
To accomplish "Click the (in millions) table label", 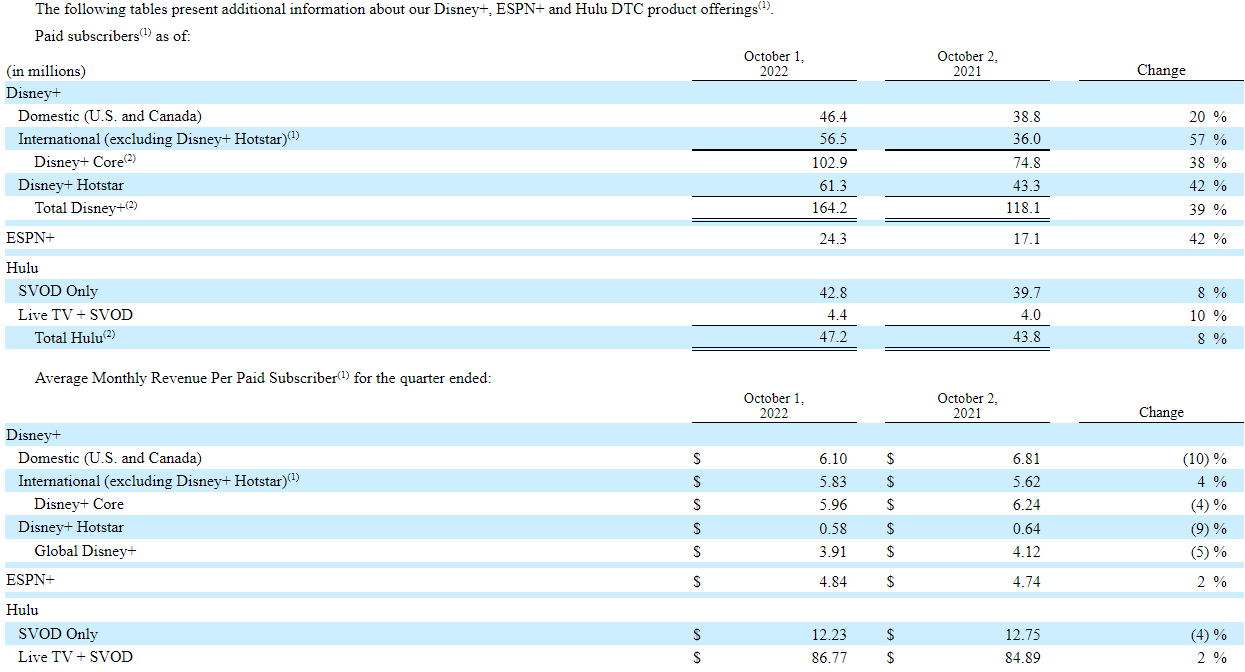I will (46, 71).
